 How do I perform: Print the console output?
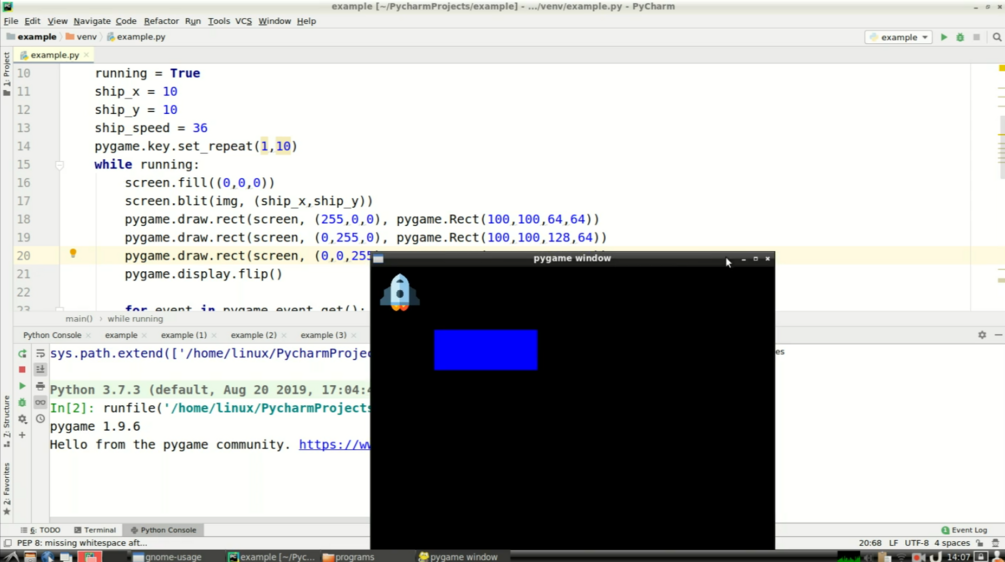click(x=40, y=386)
